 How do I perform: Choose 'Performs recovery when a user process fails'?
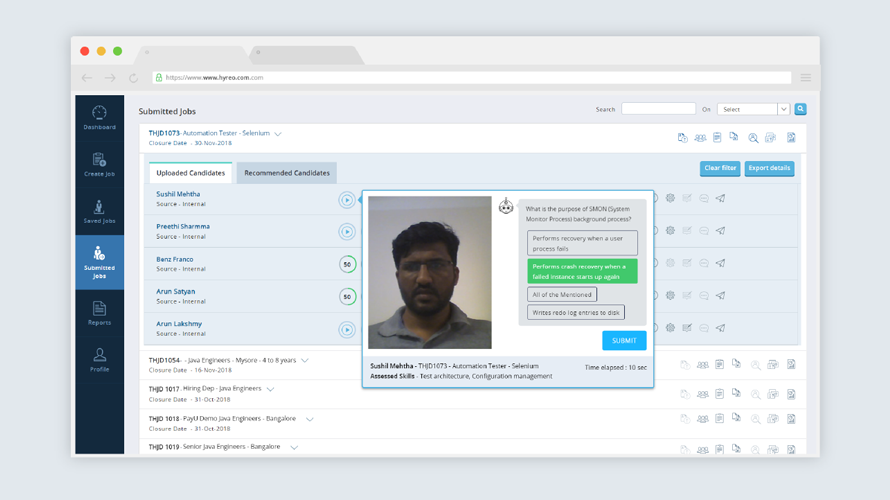(582, 243)
